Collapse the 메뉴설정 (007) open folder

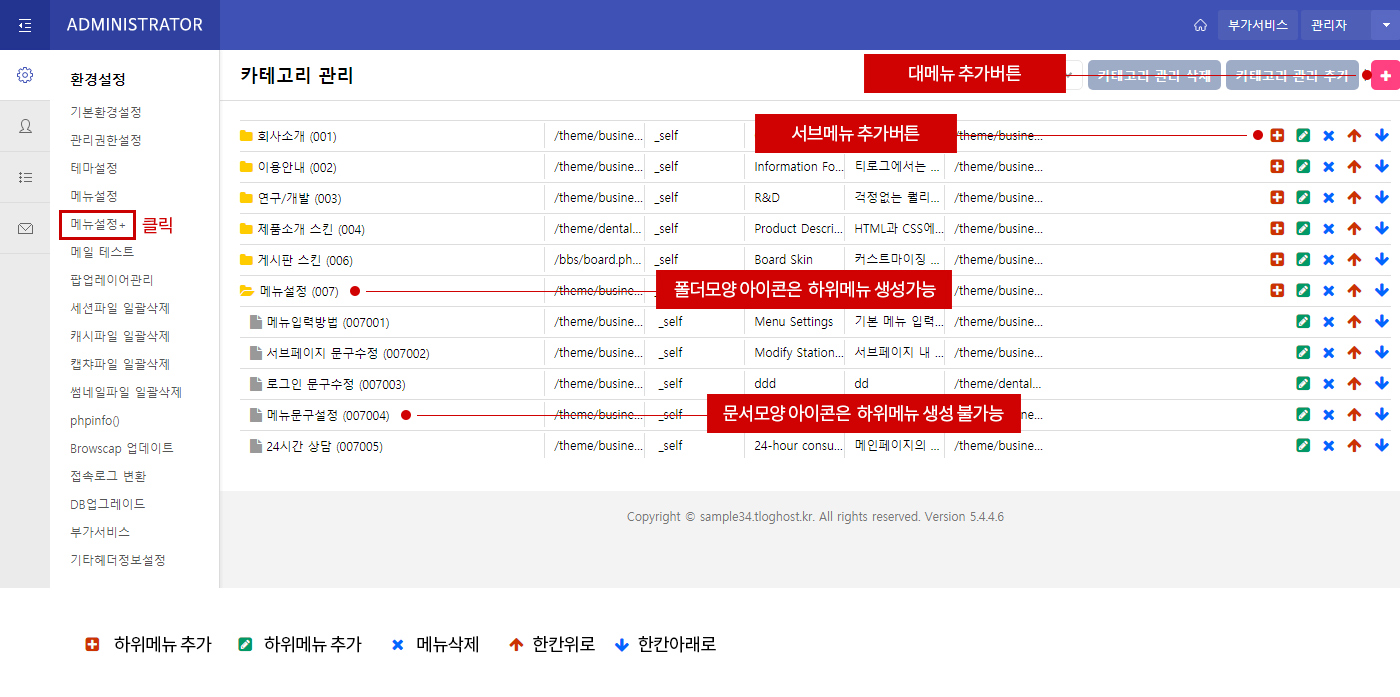click(247, 291)
